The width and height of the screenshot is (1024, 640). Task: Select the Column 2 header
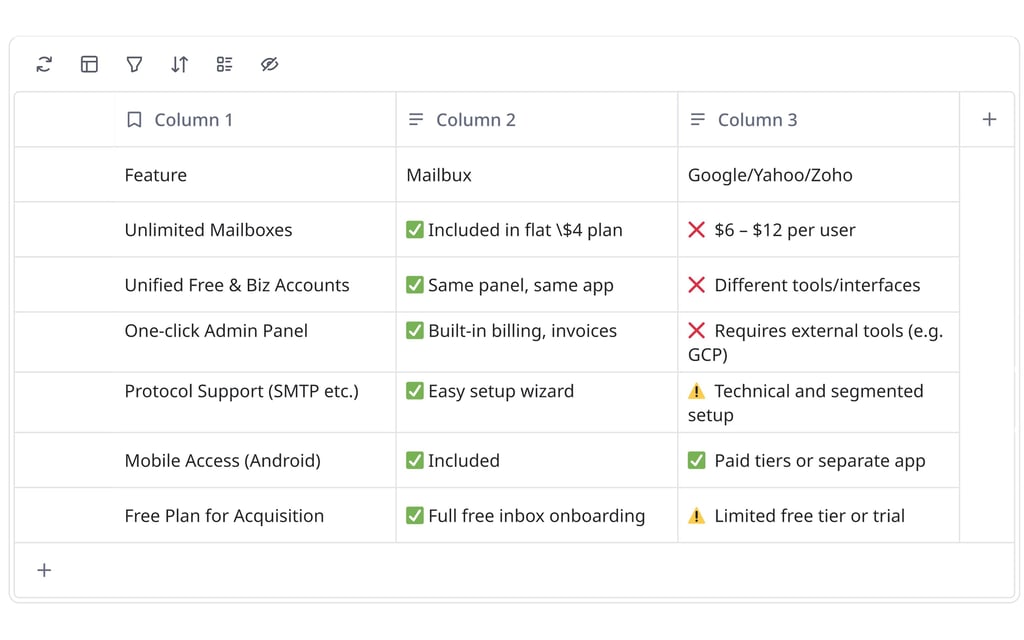click(537, 120)
